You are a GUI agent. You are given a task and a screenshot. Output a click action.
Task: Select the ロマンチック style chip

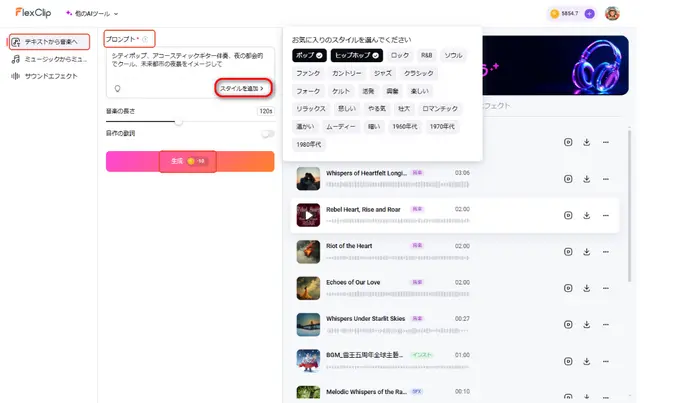(440, 109)
